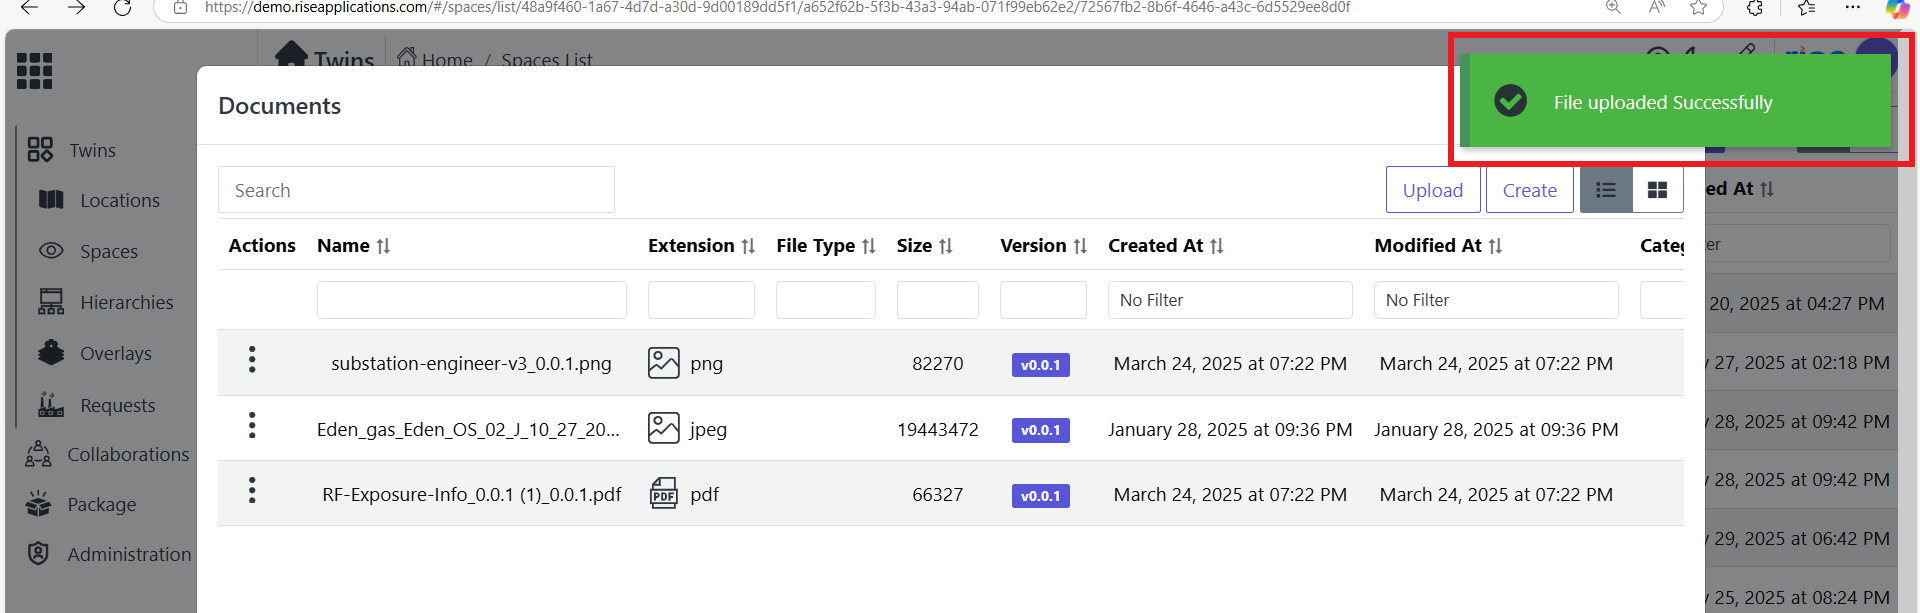Click the Spaces List breadcrumb

[547, 60]
